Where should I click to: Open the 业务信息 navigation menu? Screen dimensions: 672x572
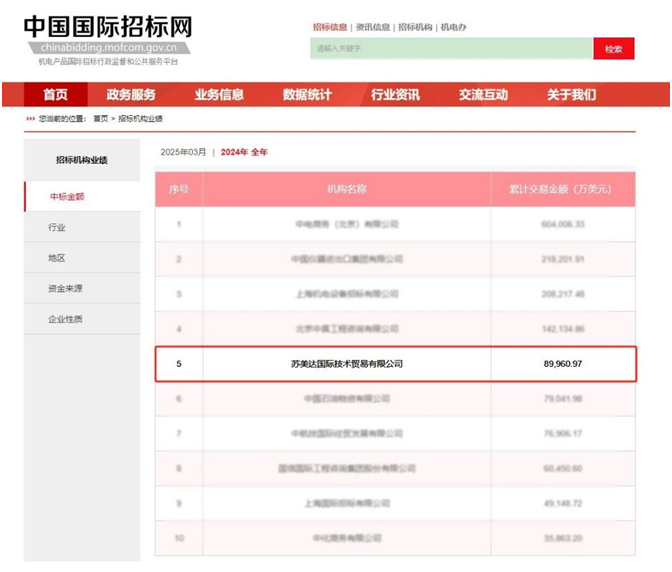(x=219, y=95)
